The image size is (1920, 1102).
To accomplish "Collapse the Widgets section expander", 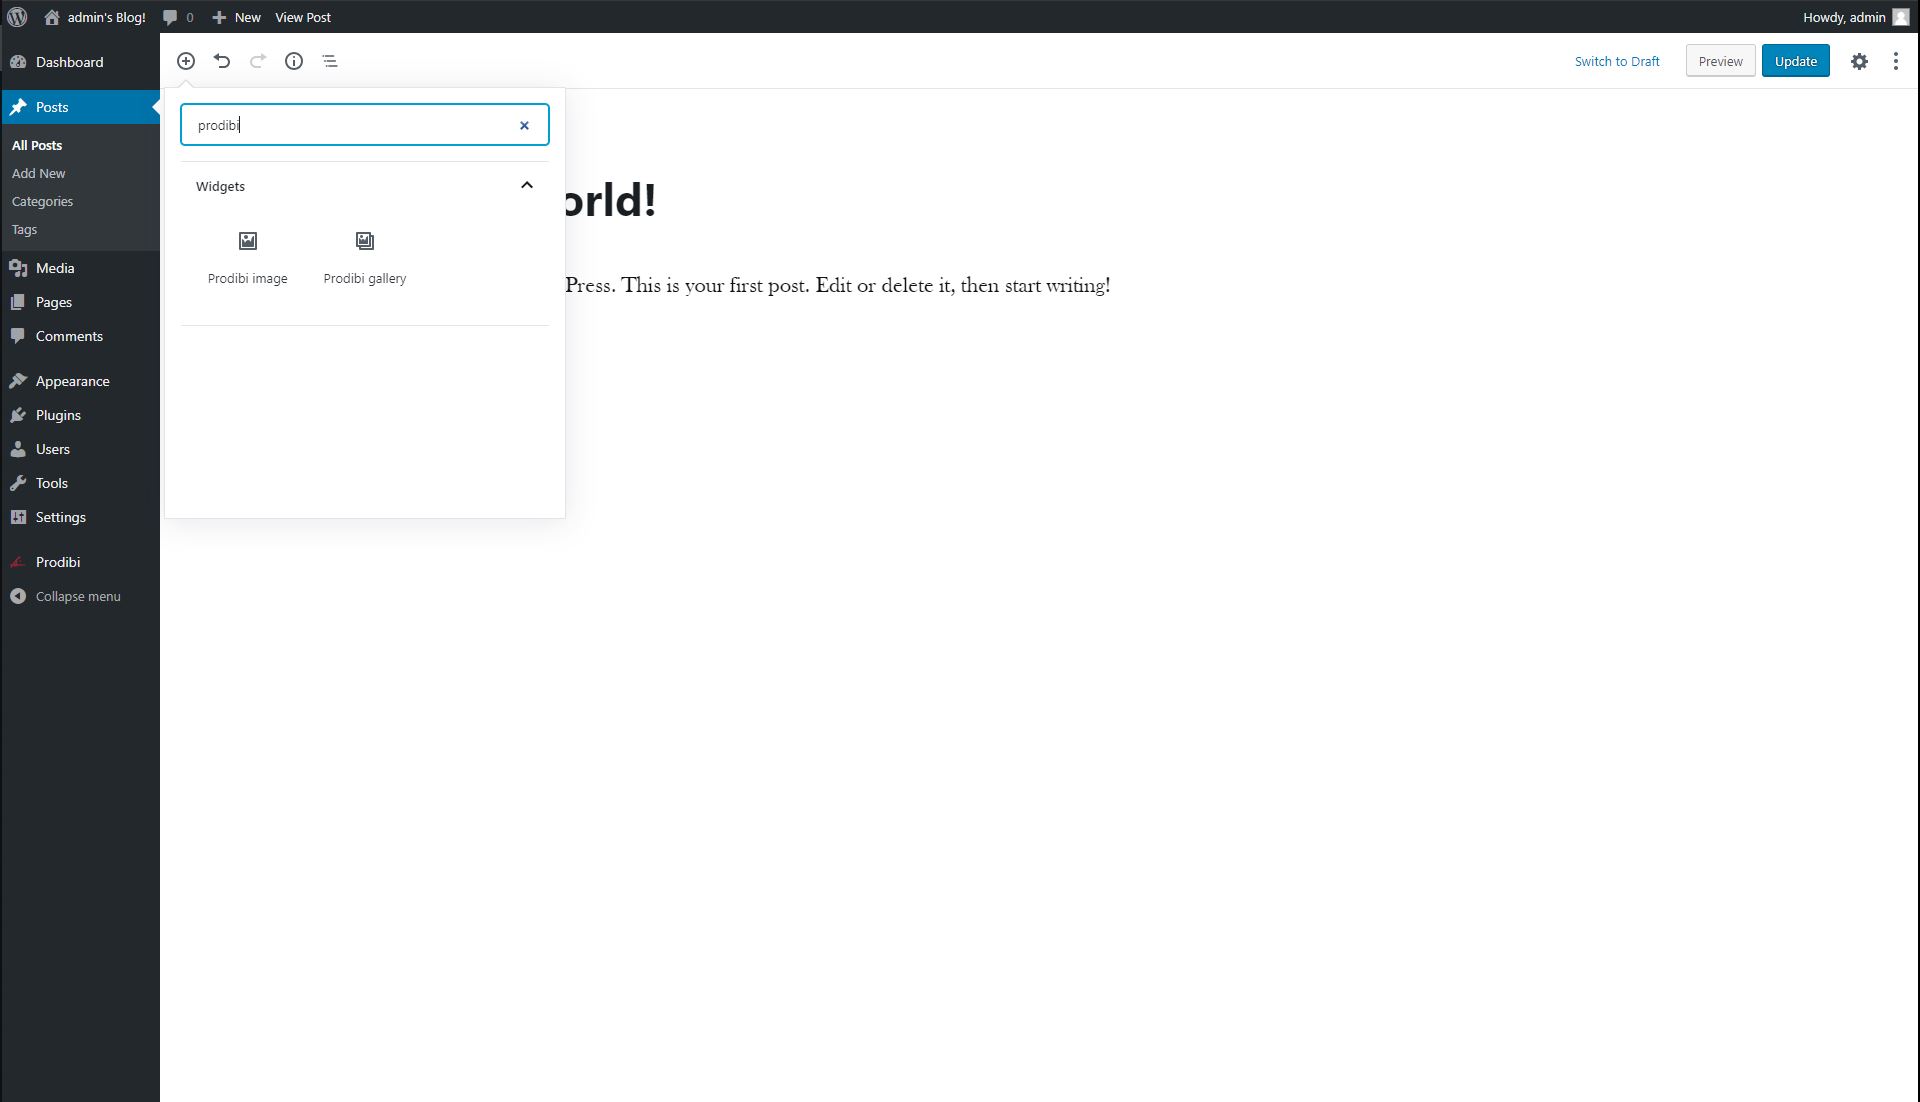I will 527,185.
